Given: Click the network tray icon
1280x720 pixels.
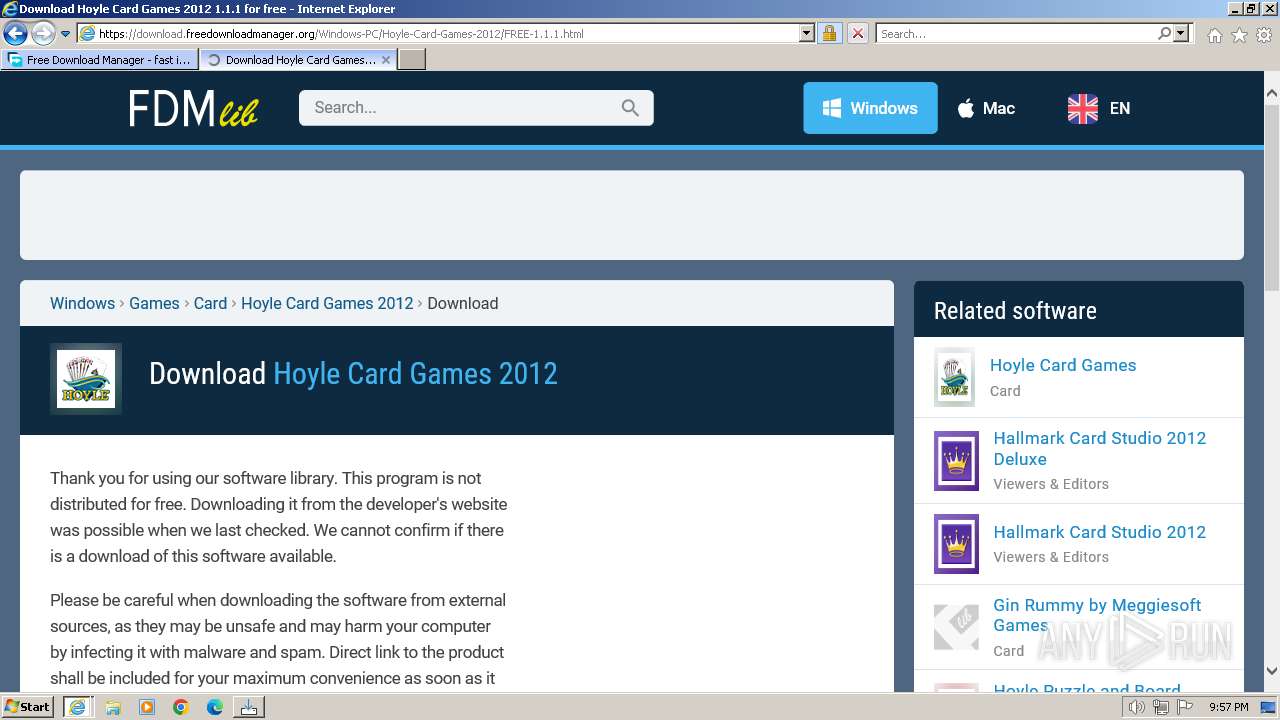Looking at the screenshot, I should [x=1160, y=707].
